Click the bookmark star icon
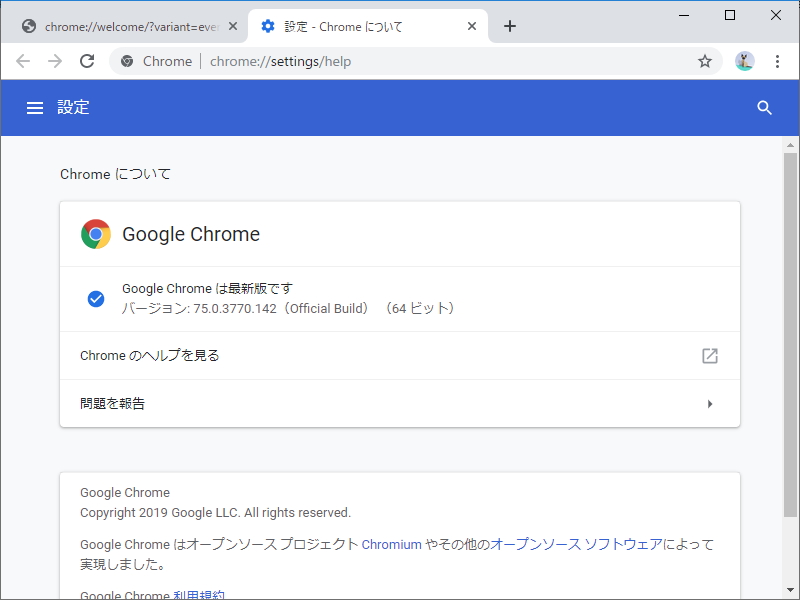The height and width of the screenshot is (600, 800). [x=706, y=61]
